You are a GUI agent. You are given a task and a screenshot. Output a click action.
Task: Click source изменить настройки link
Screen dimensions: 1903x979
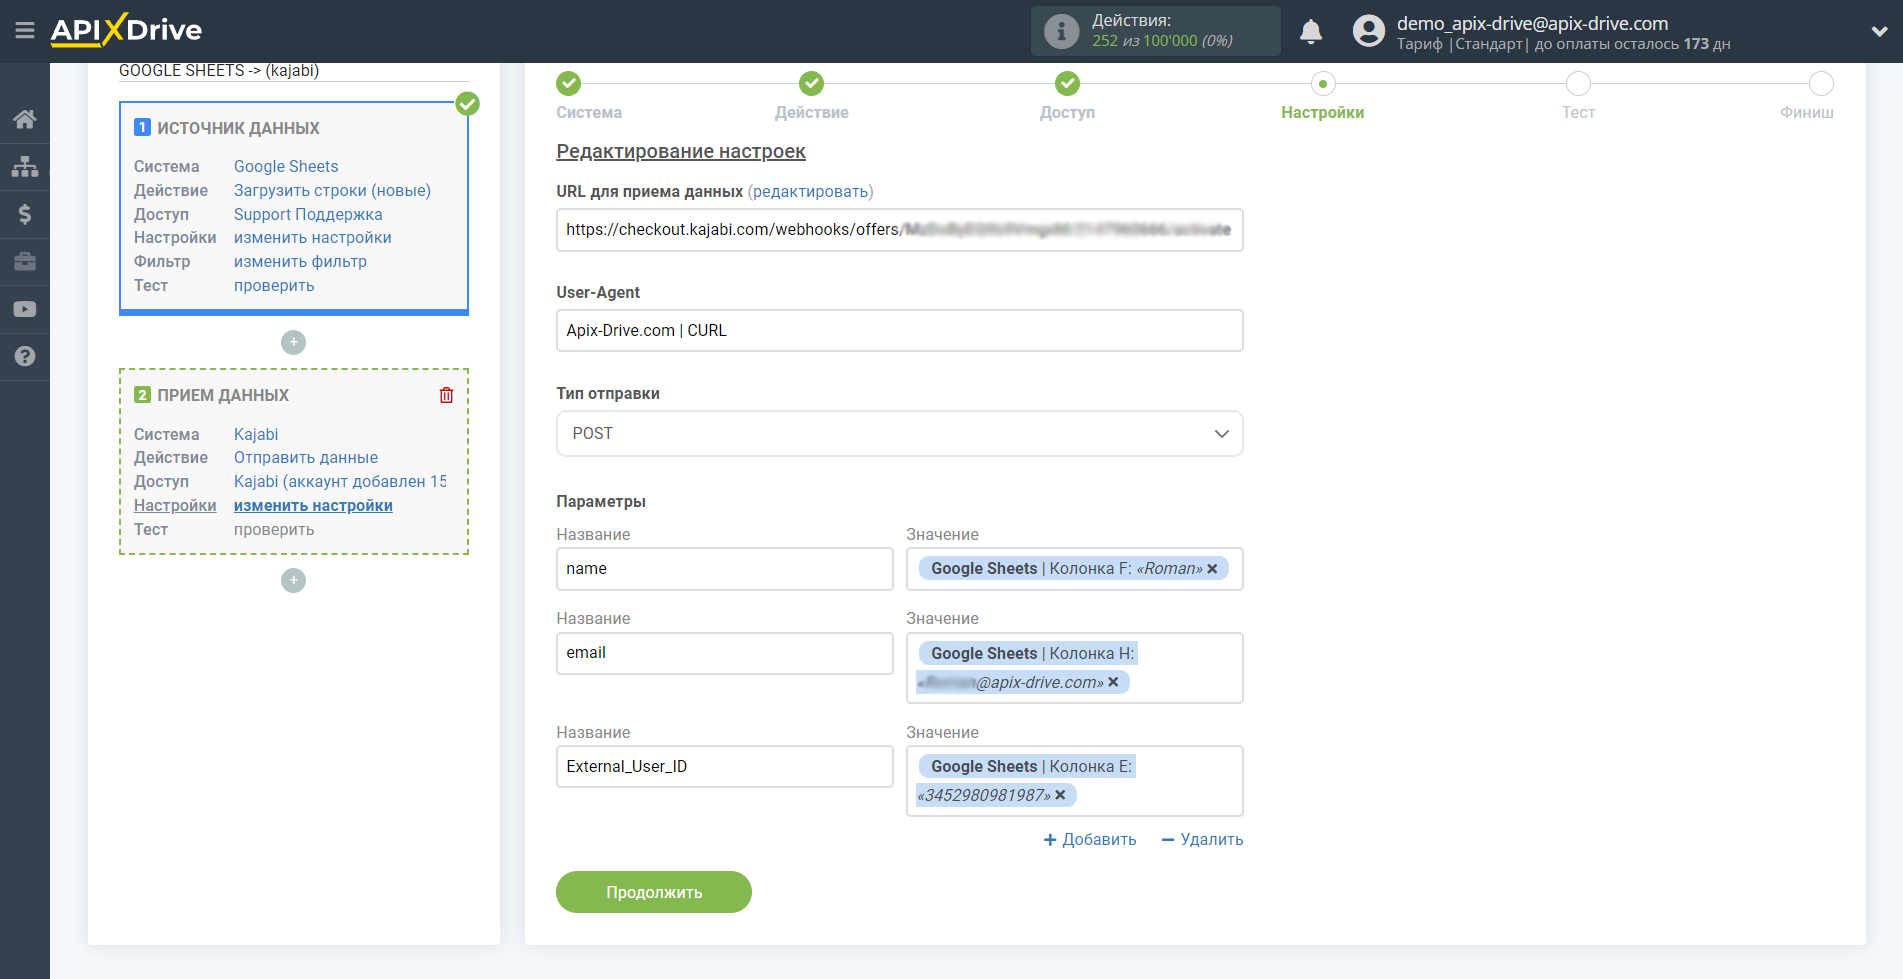[x=313, y=238]
